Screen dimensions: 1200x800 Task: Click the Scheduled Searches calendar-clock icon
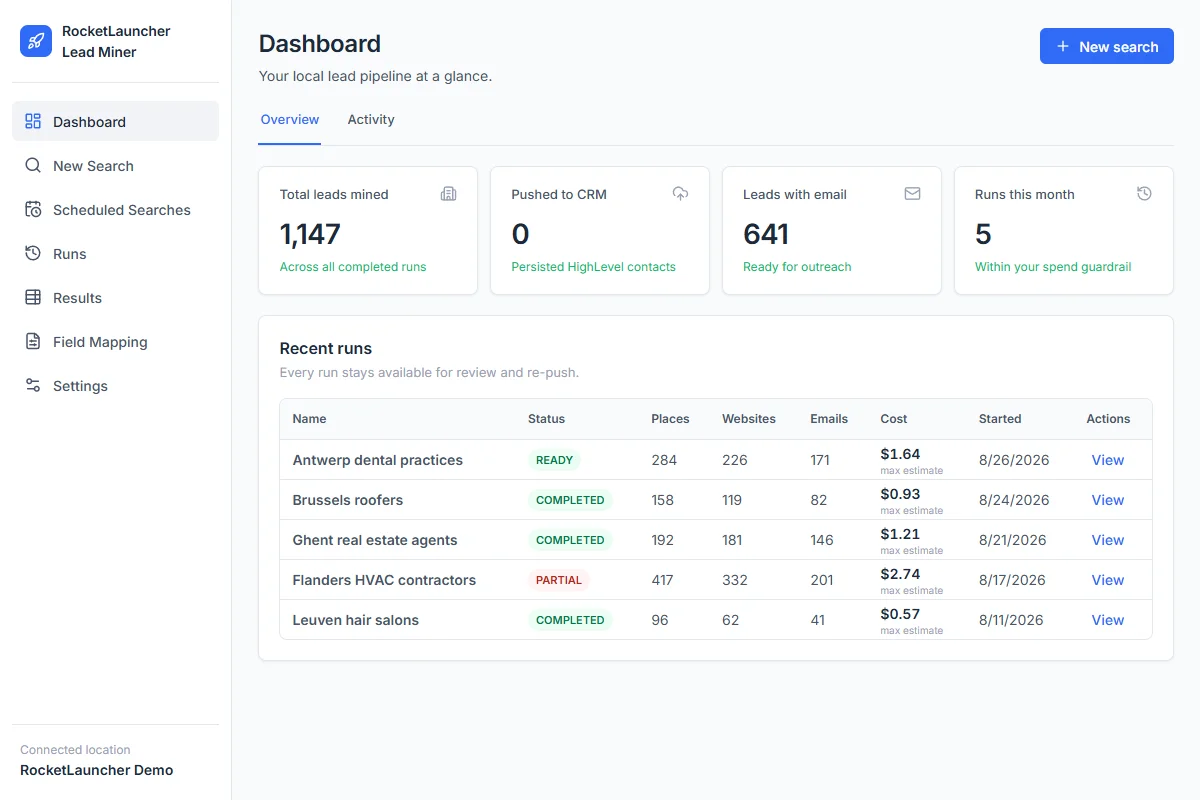coord(33,209)
